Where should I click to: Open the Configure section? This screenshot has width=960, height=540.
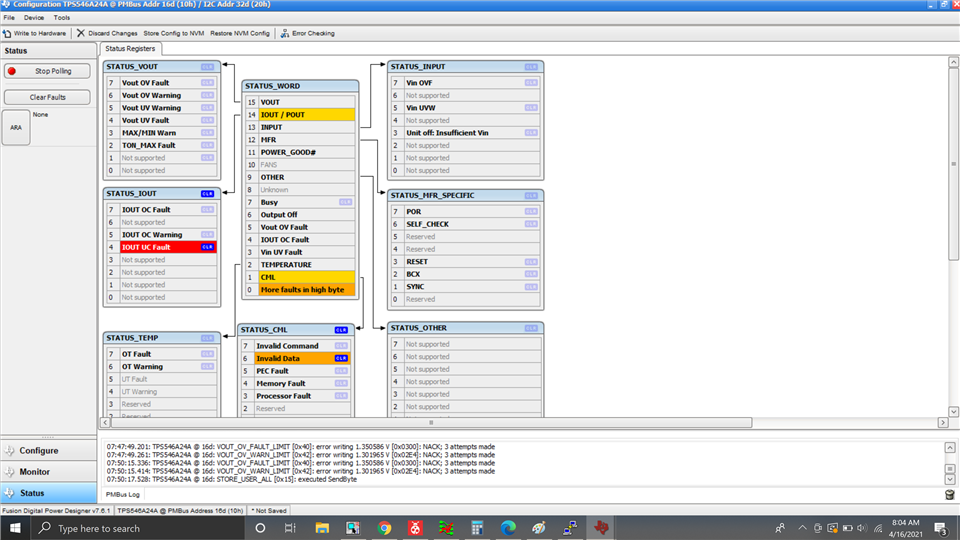click(48, 451)
